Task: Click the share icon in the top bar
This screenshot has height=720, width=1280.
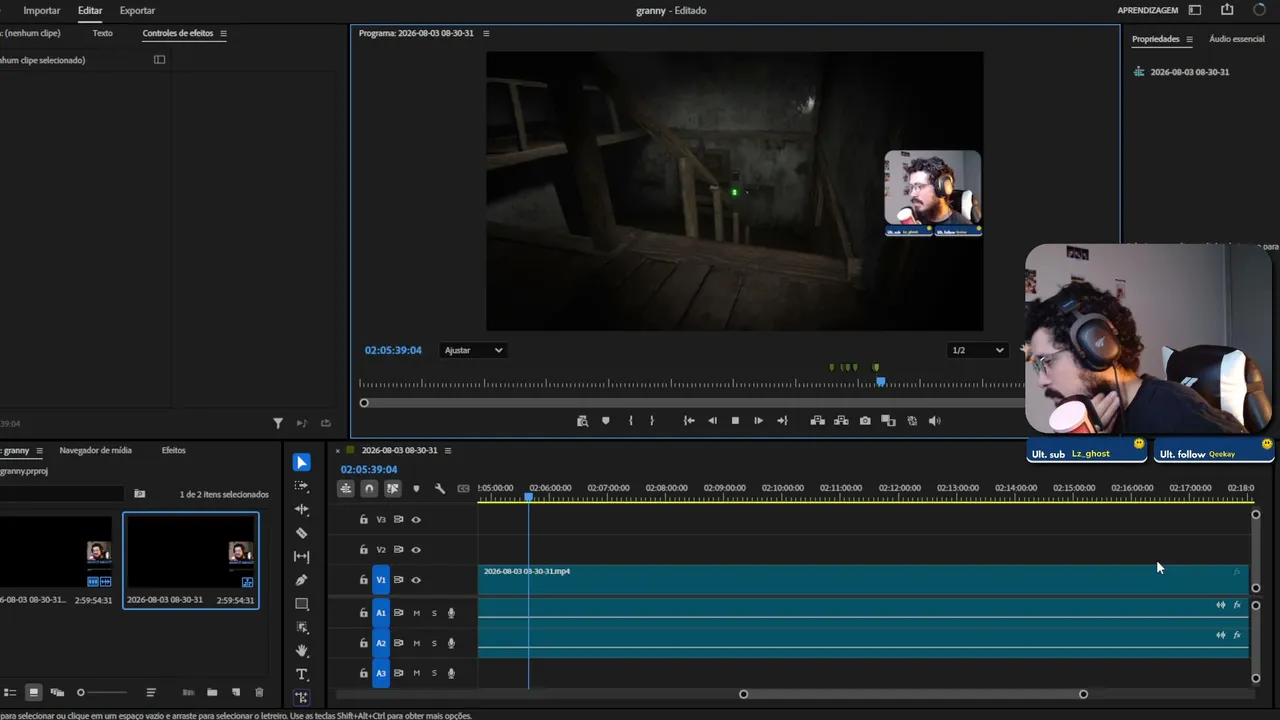Action: coord(1227,10)
